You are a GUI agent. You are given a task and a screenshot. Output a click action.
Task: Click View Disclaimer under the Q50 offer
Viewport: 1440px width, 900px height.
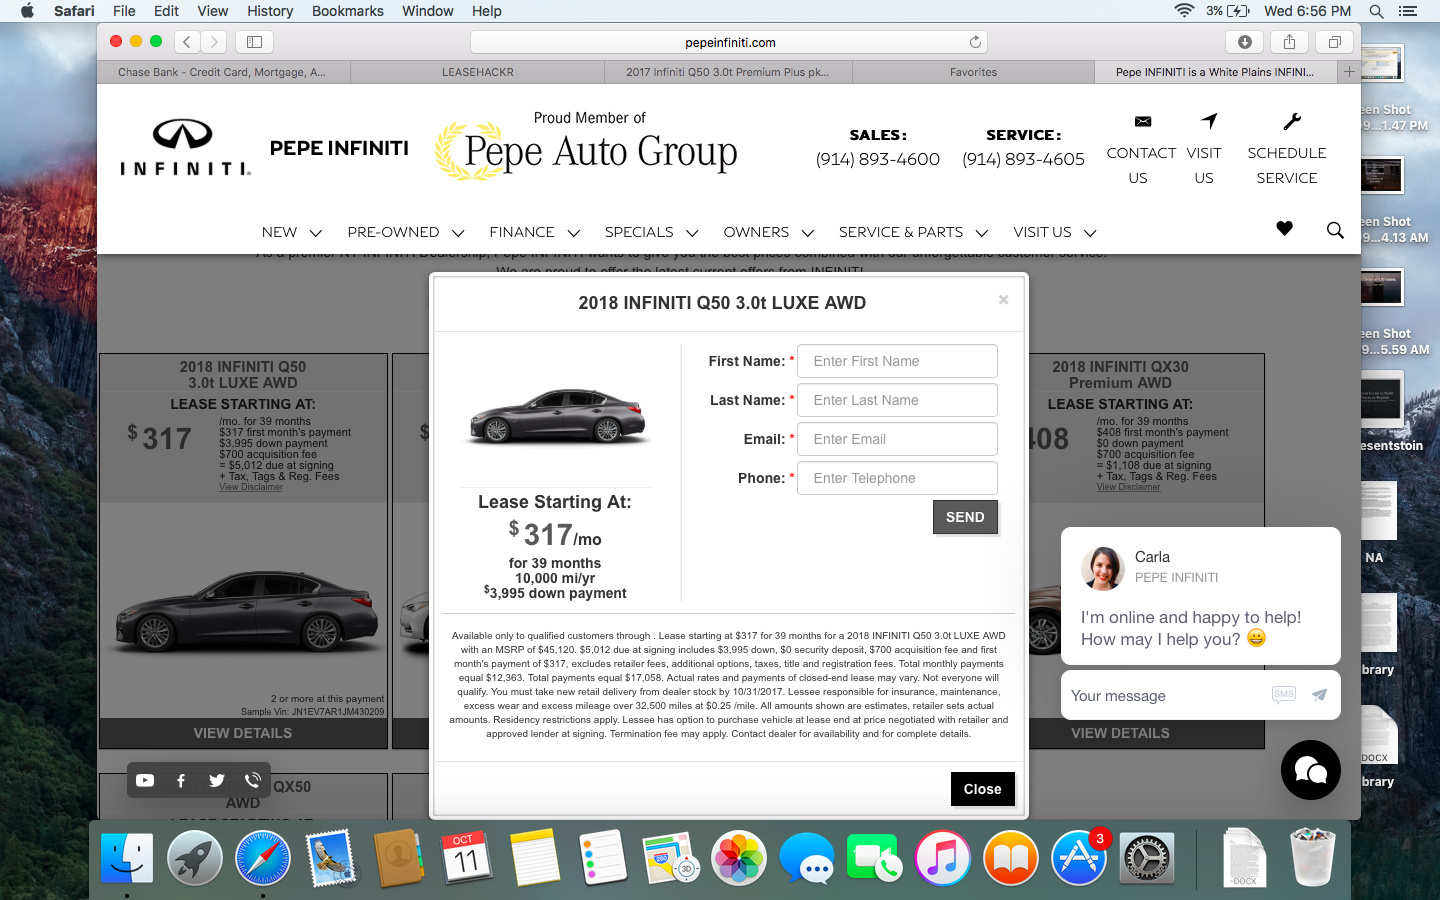tap(251, 487)
